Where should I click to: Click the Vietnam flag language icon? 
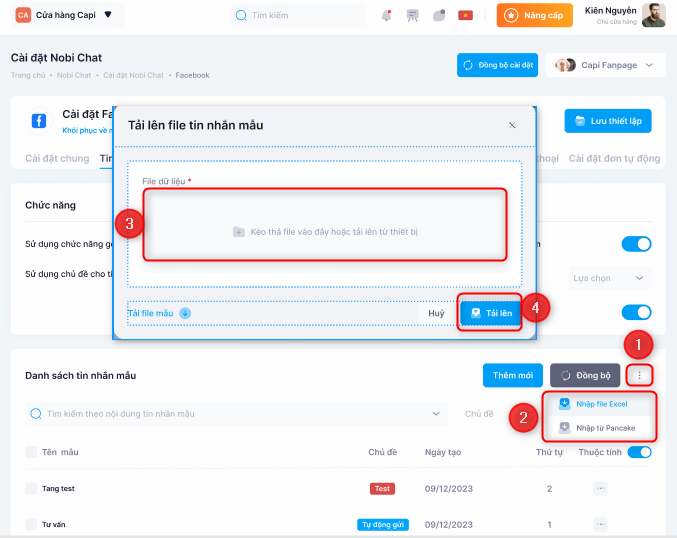pos(465,15)
